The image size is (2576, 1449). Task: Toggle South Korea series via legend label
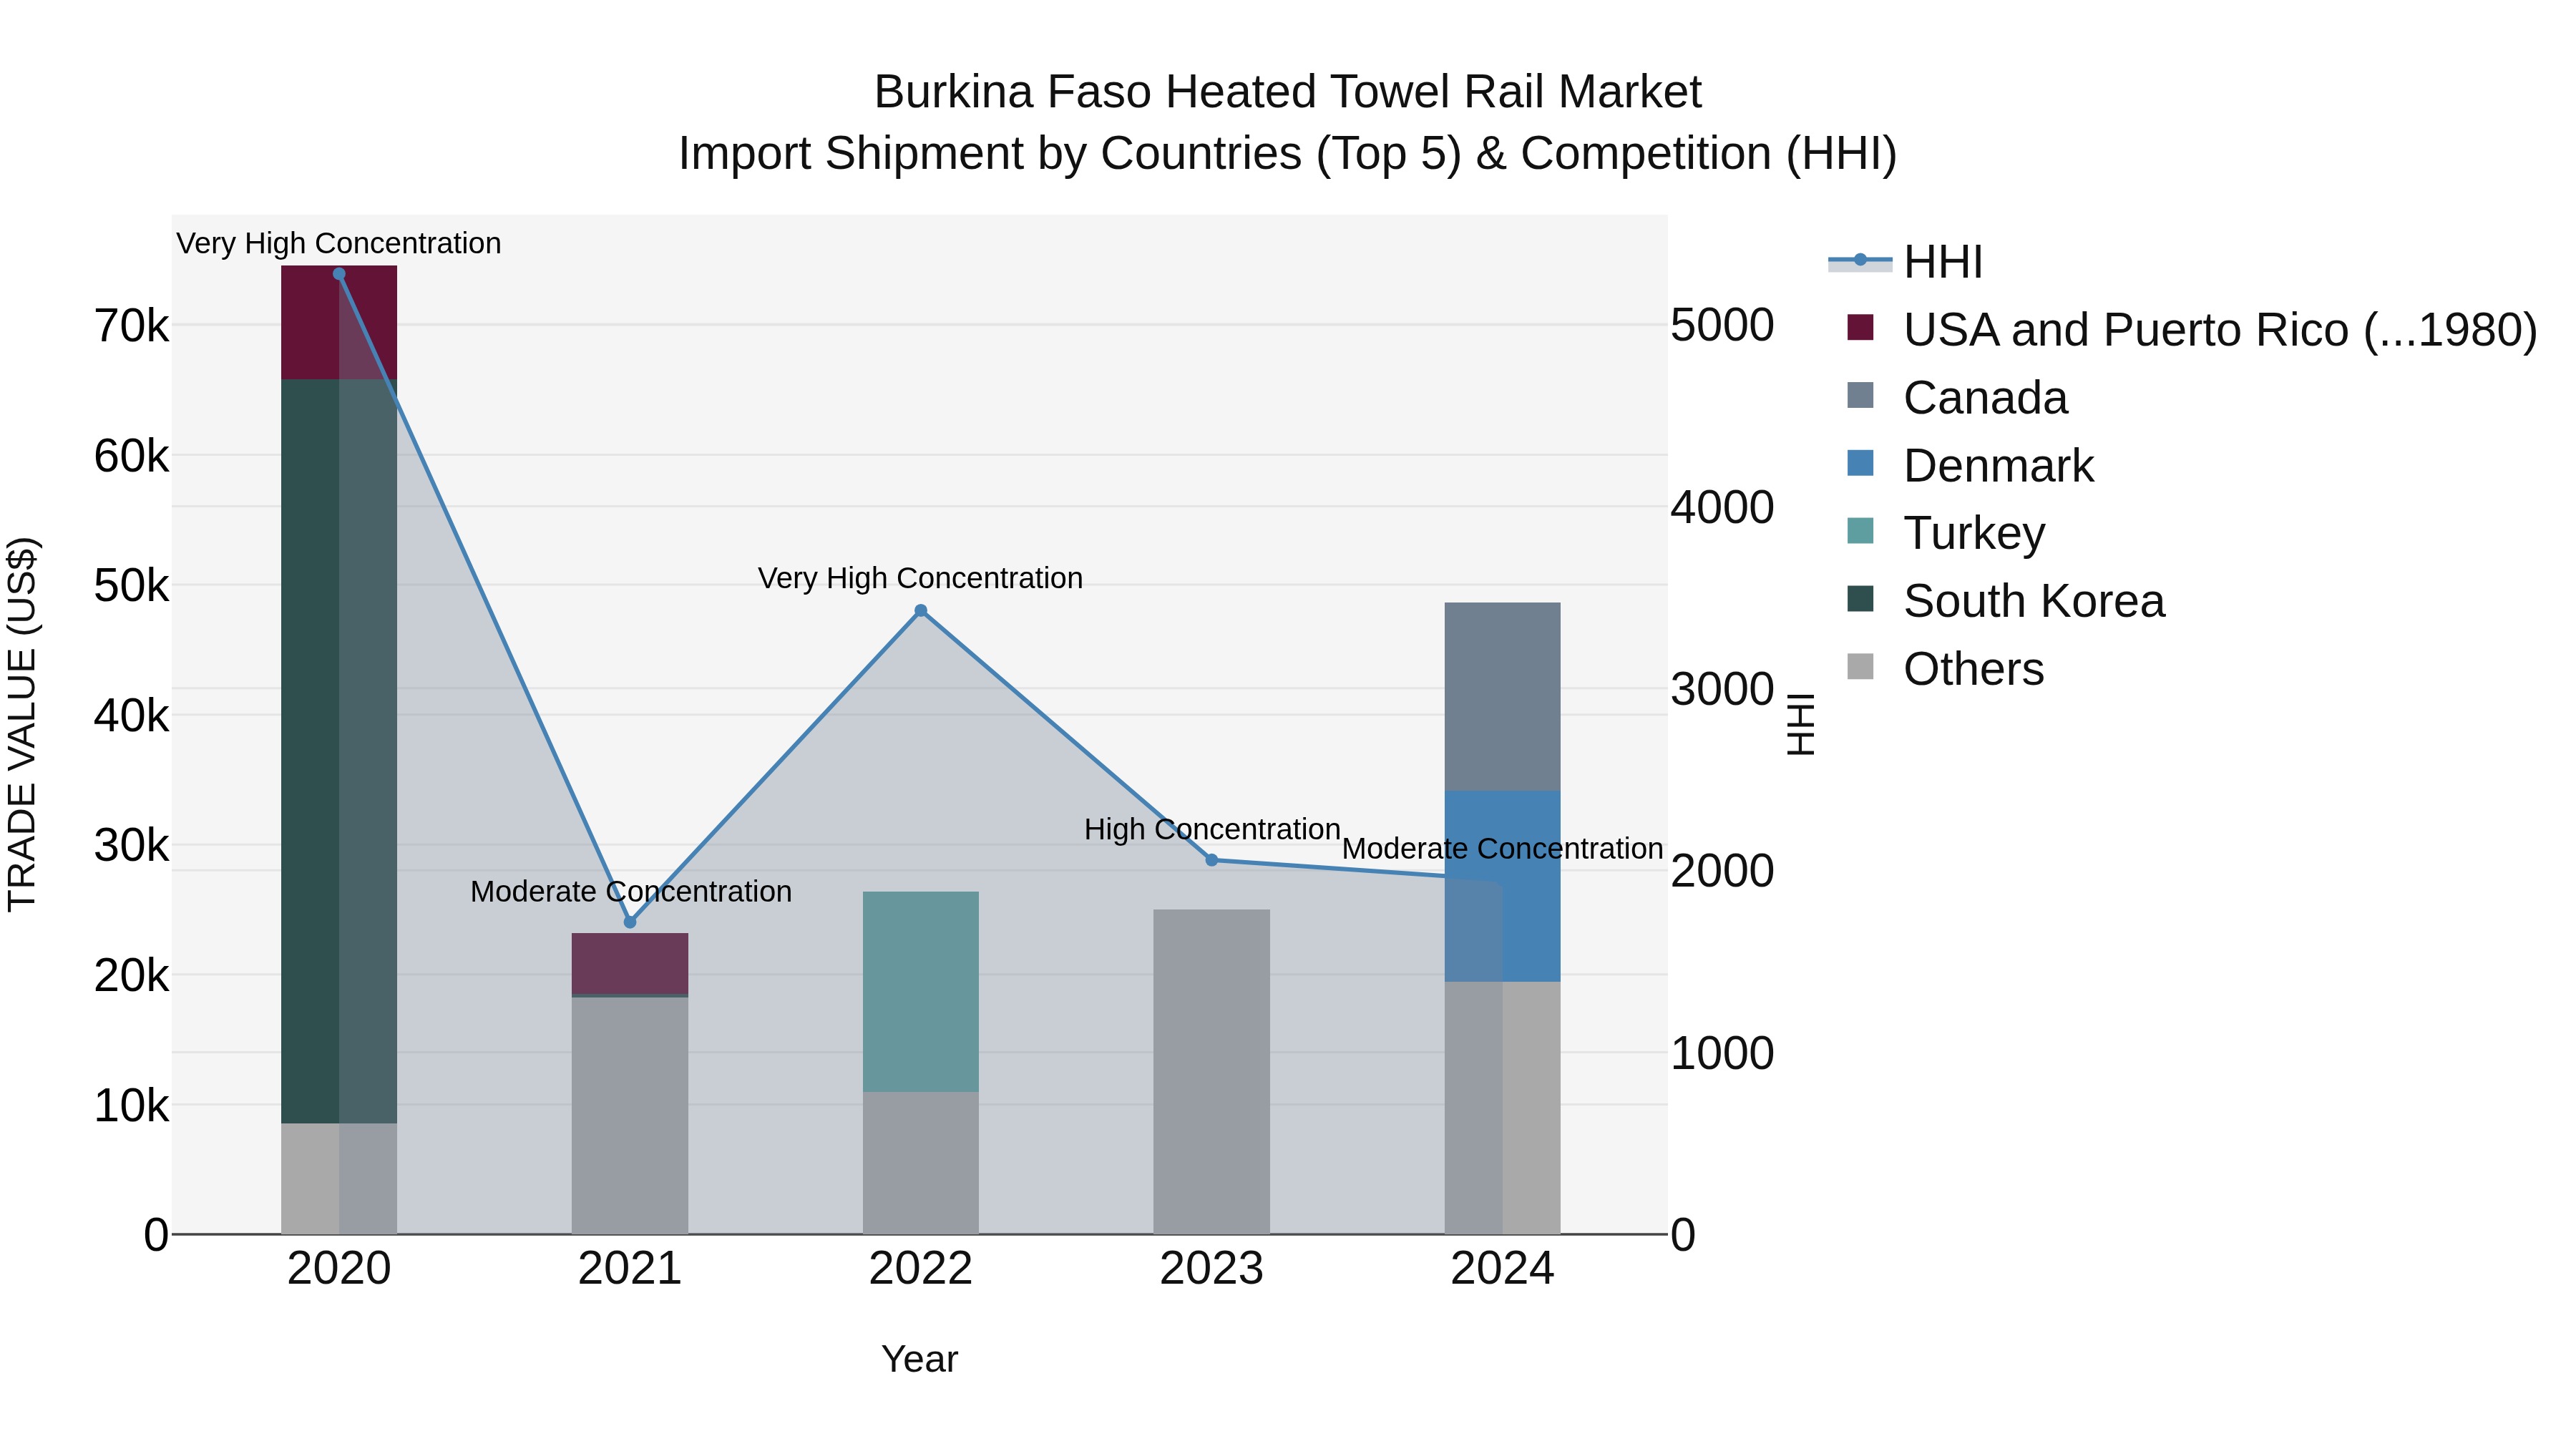coord(2034,601)
